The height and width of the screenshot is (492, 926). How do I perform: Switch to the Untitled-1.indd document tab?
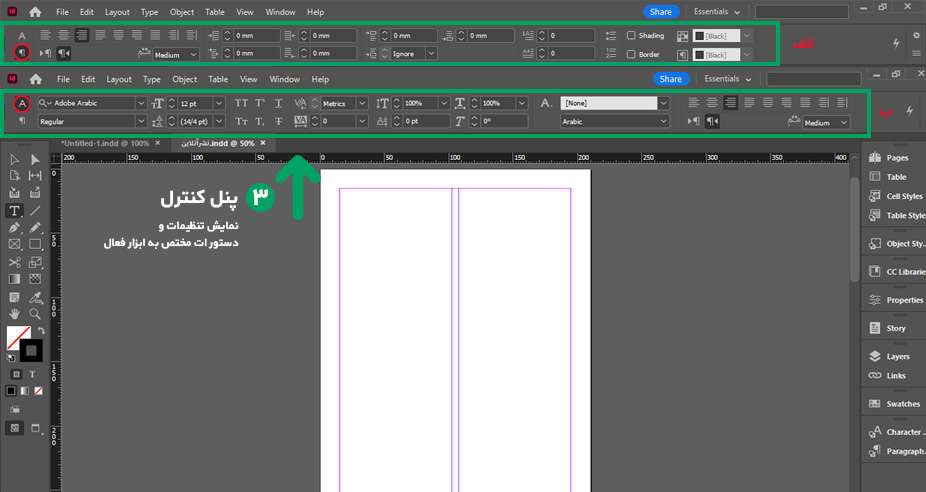(105, 143)
